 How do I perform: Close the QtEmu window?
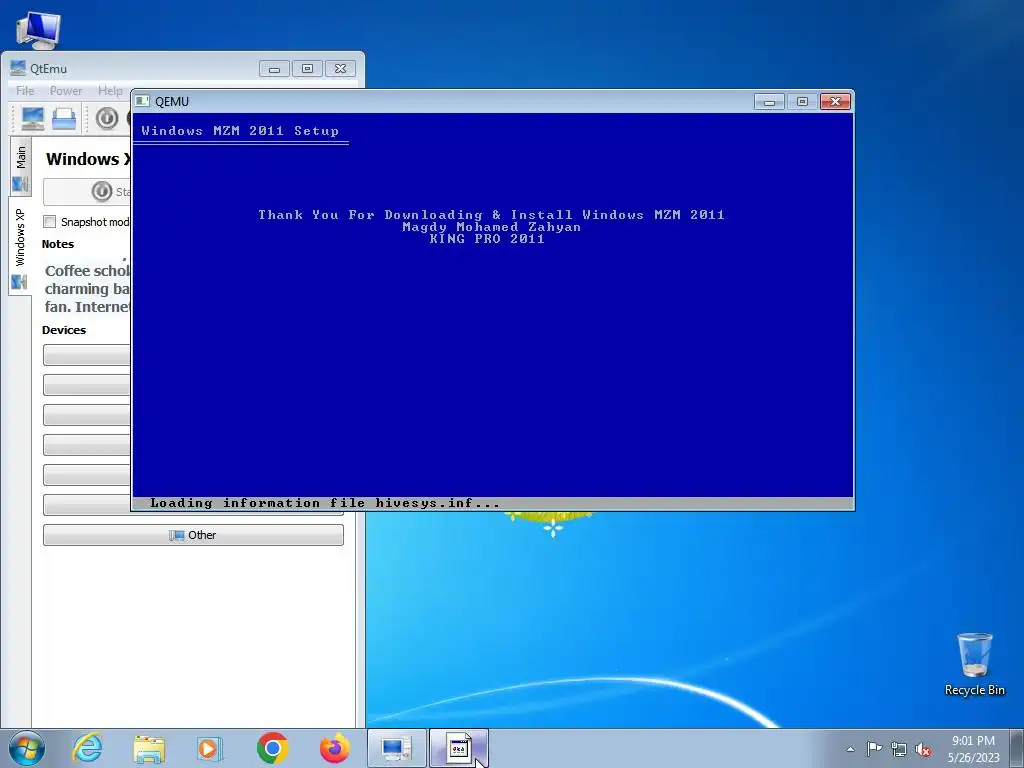[x=340, y=69]
